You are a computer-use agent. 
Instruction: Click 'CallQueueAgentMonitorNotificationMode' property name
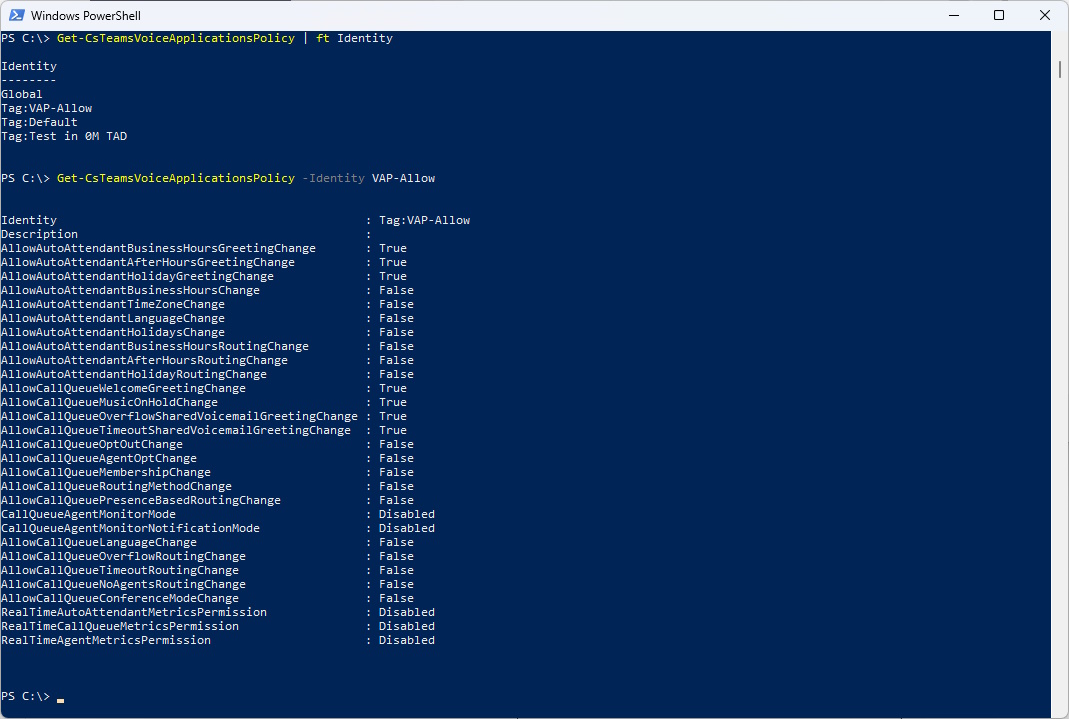pos(130,527)
